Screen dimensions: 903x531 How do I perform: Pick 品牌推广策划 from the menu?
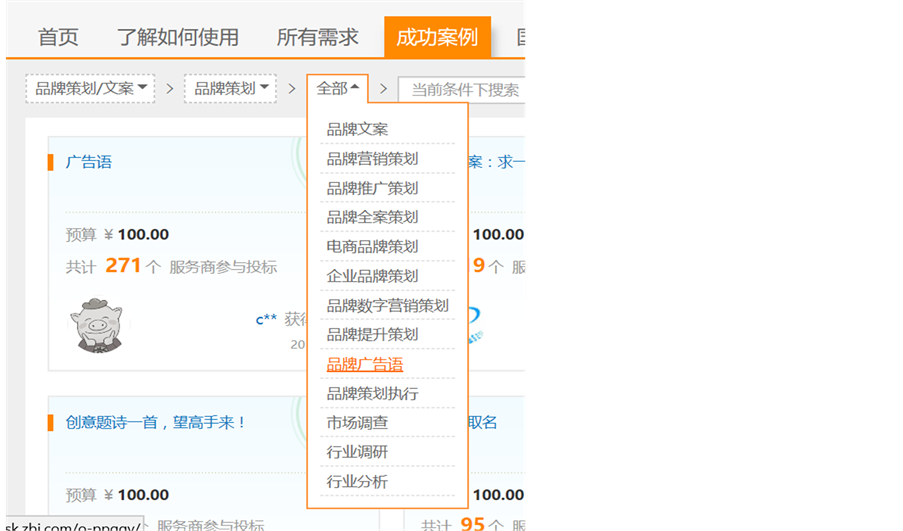(372, 188)
